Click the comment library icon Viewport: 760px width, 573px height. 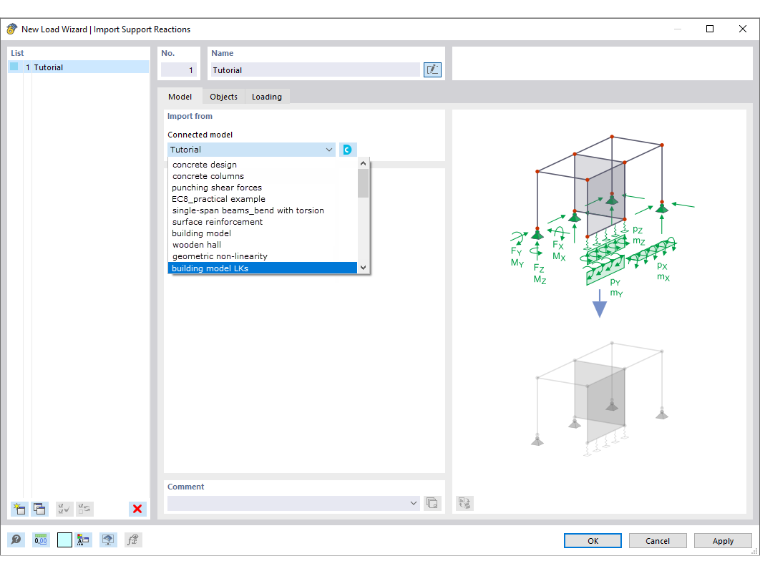click(x=432, y=503)
